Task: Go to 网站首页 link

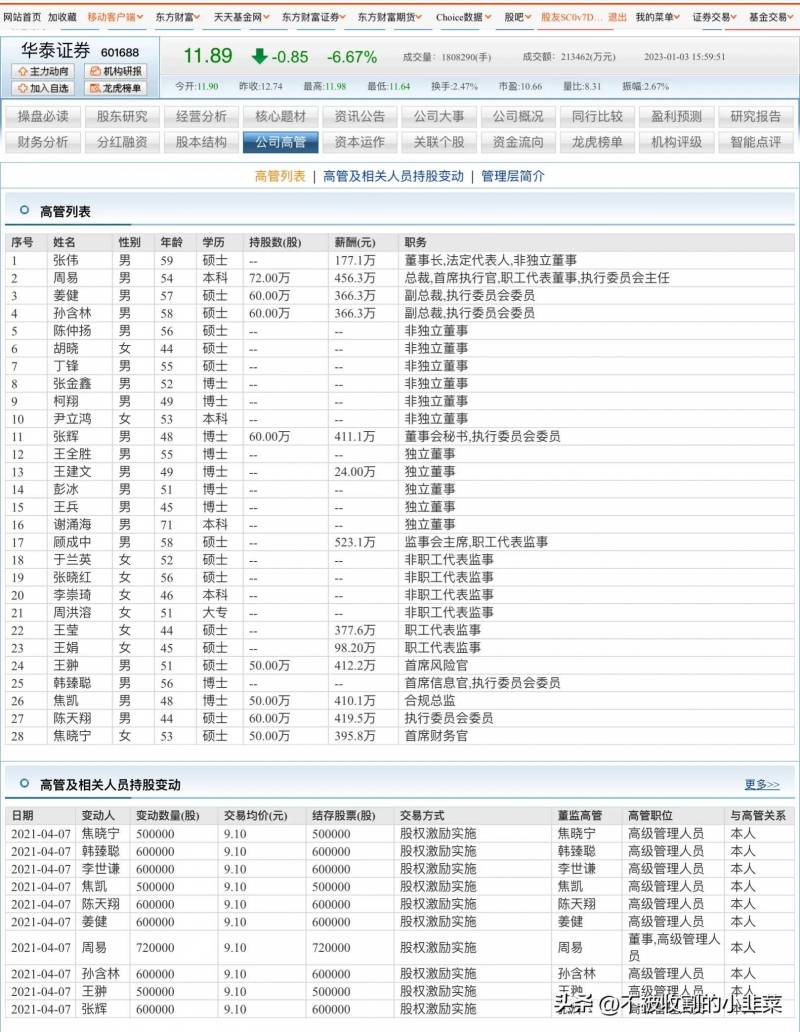Action: coord(22,17)
